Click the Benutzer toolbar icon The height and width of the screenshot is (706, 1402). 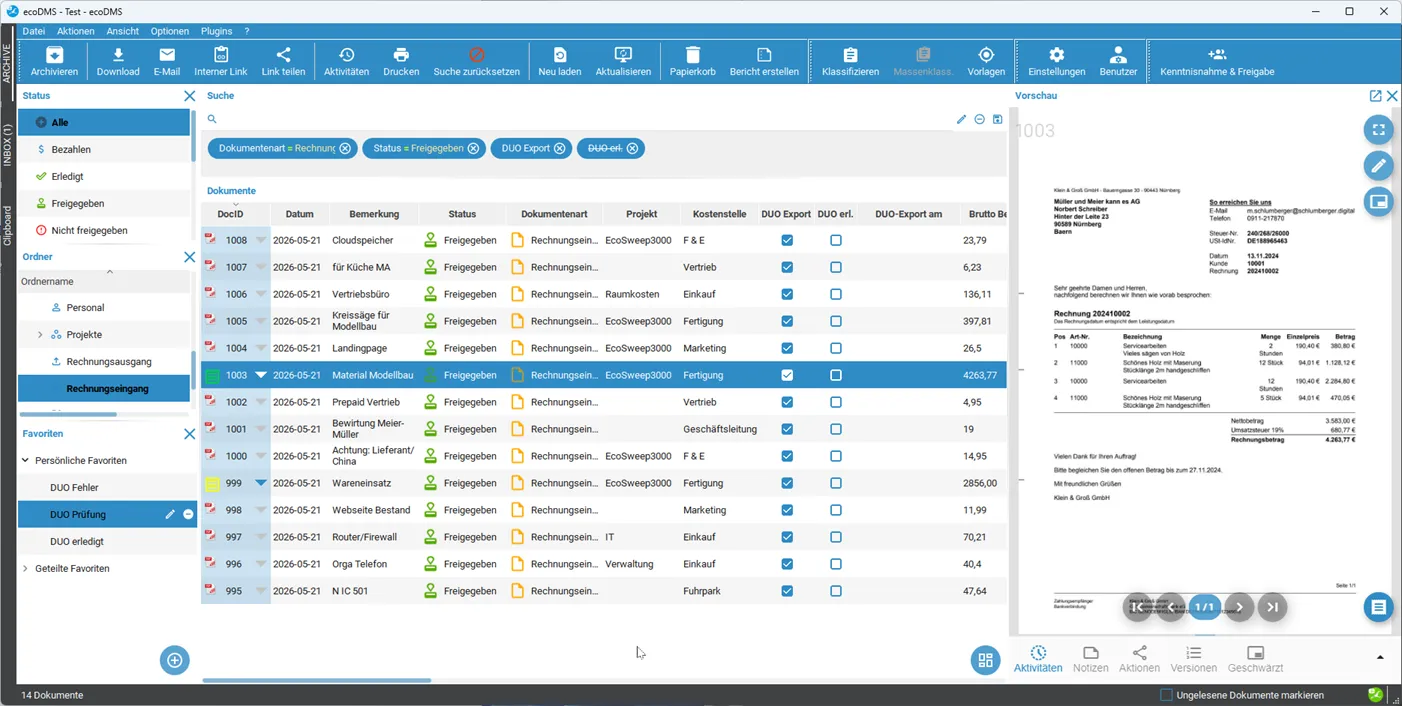1118,61
